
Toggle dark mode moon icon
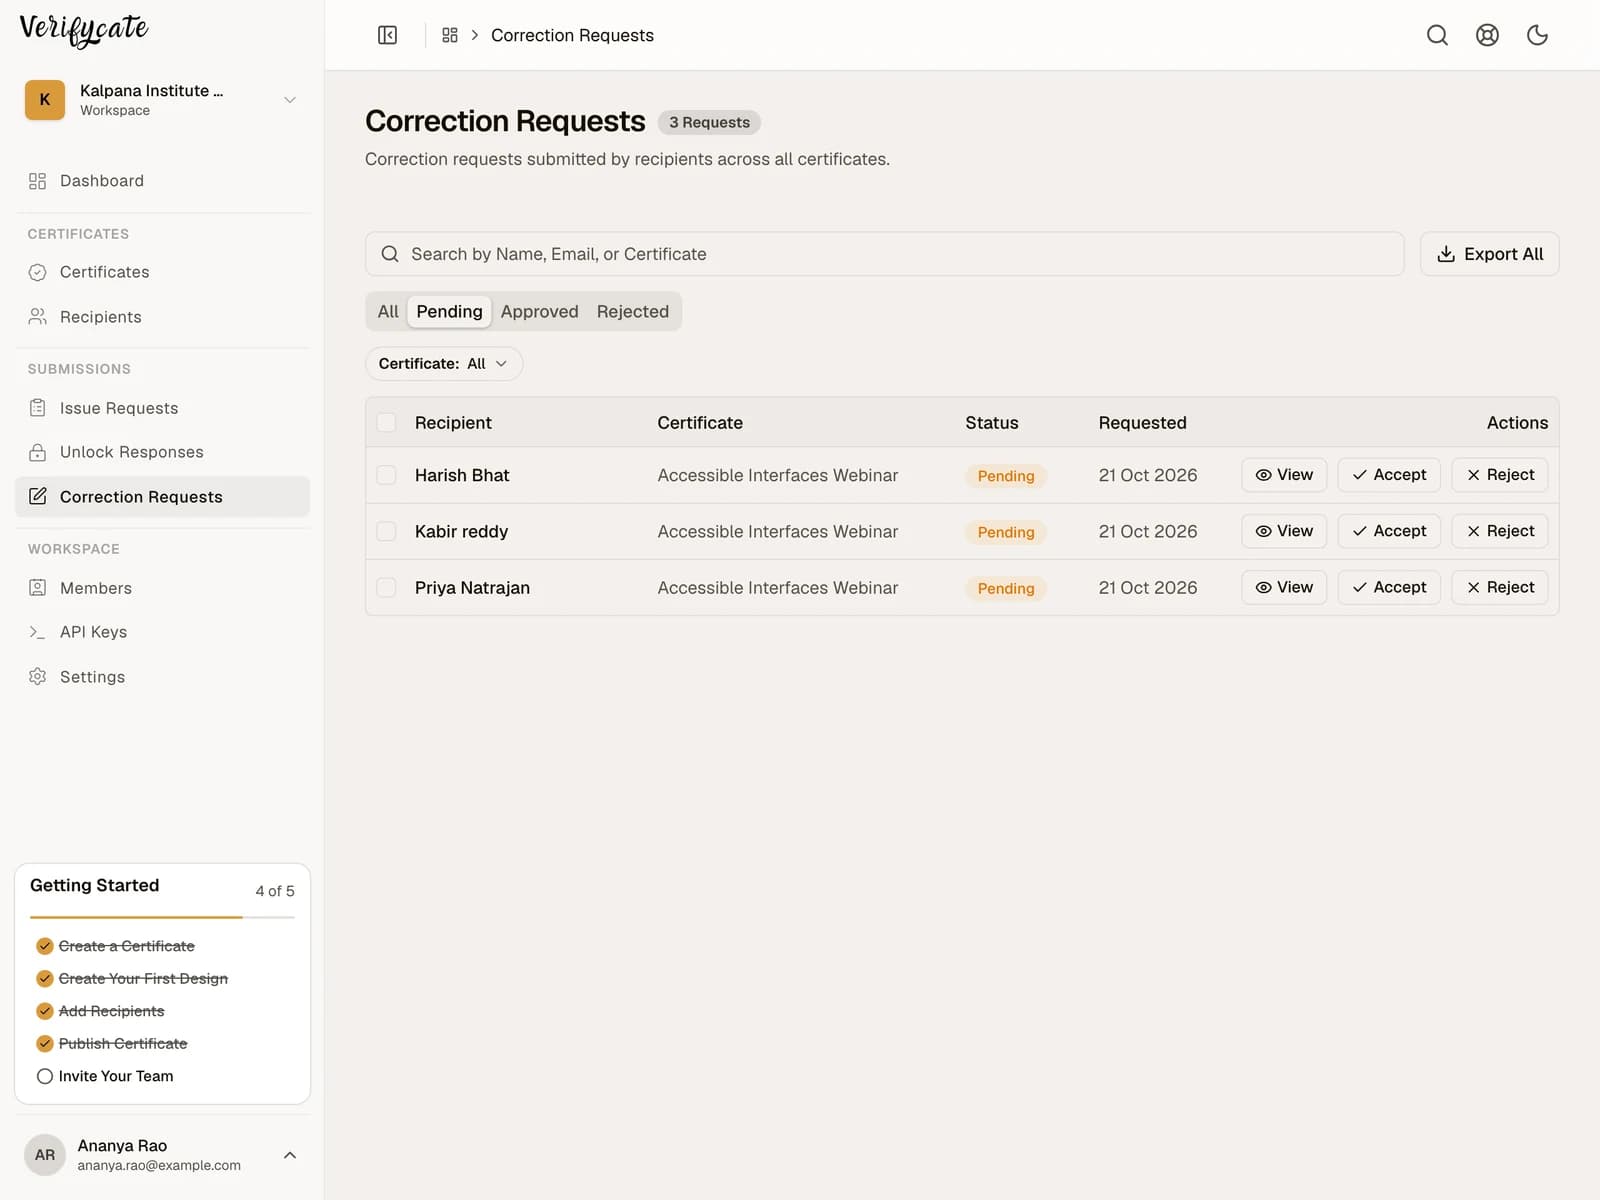pyautogui.click(x=1537, y=35)
